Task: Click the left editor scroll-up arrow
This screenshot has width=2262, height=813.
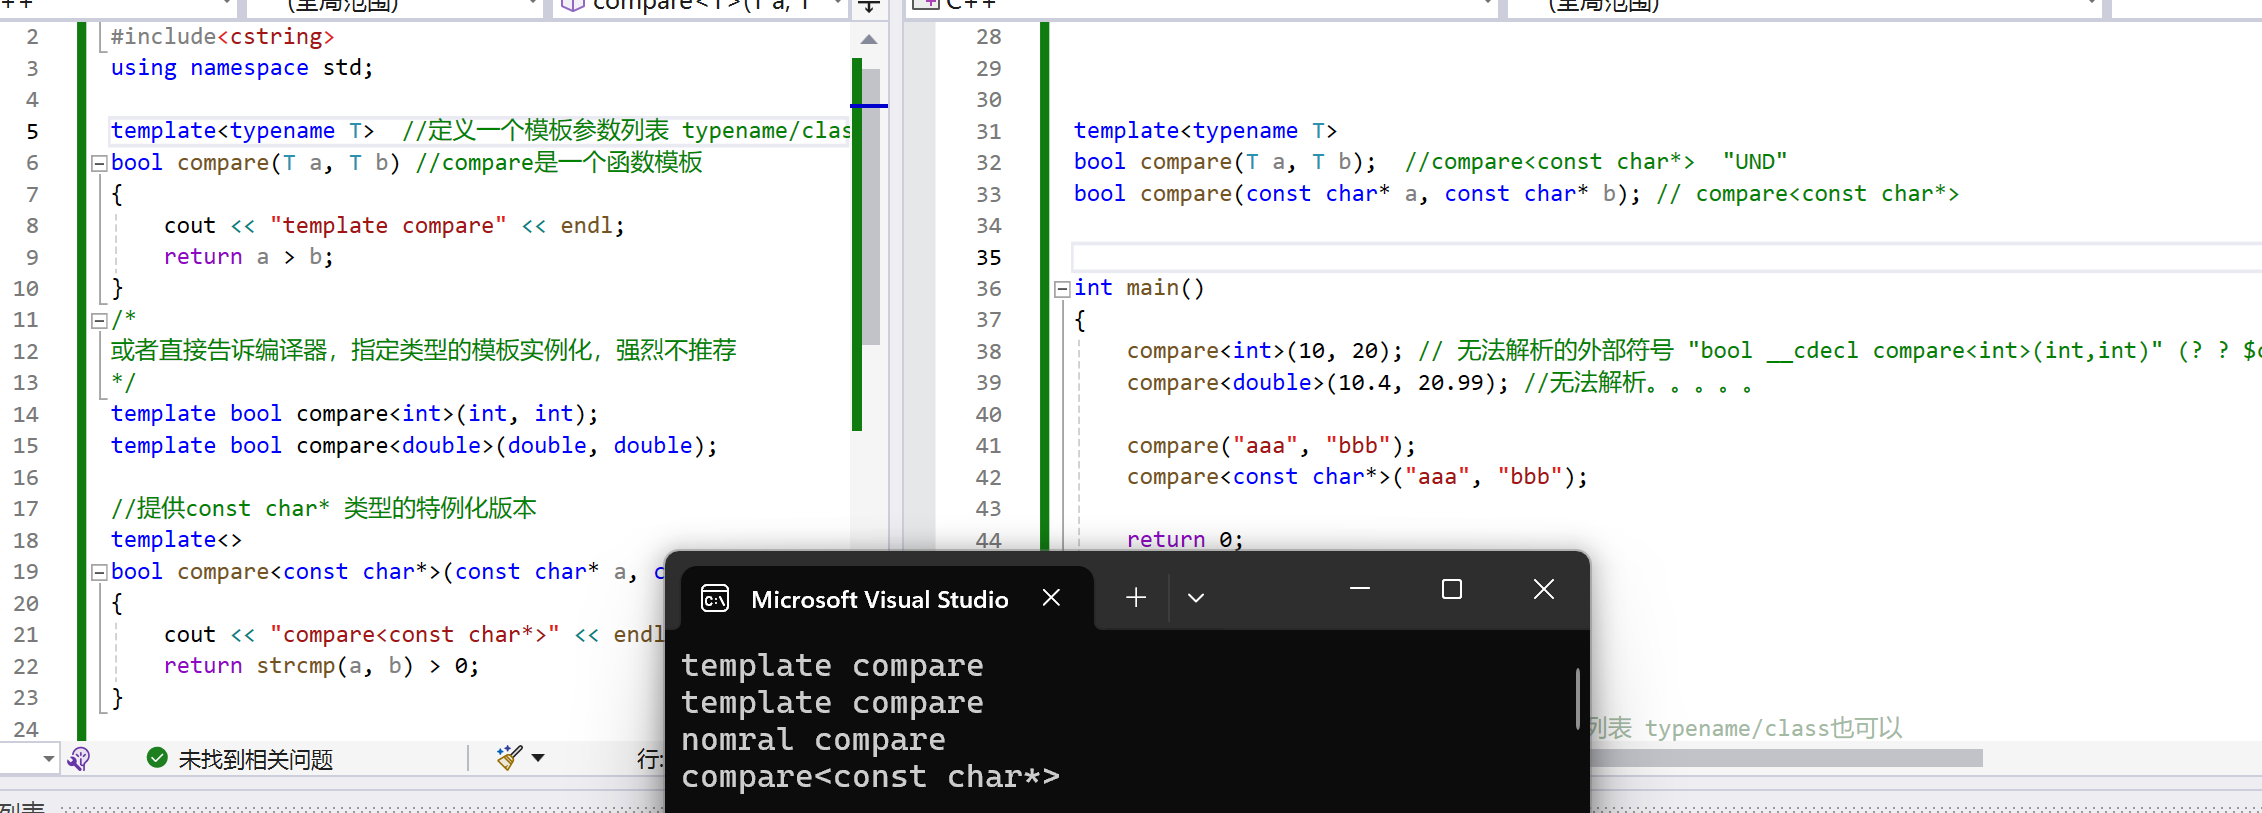Action: pyautogui.click(x=869, y=39)
